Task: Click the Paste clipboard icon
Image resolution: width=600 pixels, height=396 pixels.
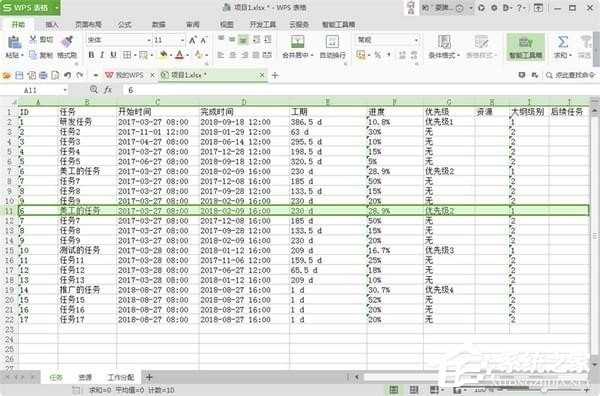Action: click(x=14, y=42)
